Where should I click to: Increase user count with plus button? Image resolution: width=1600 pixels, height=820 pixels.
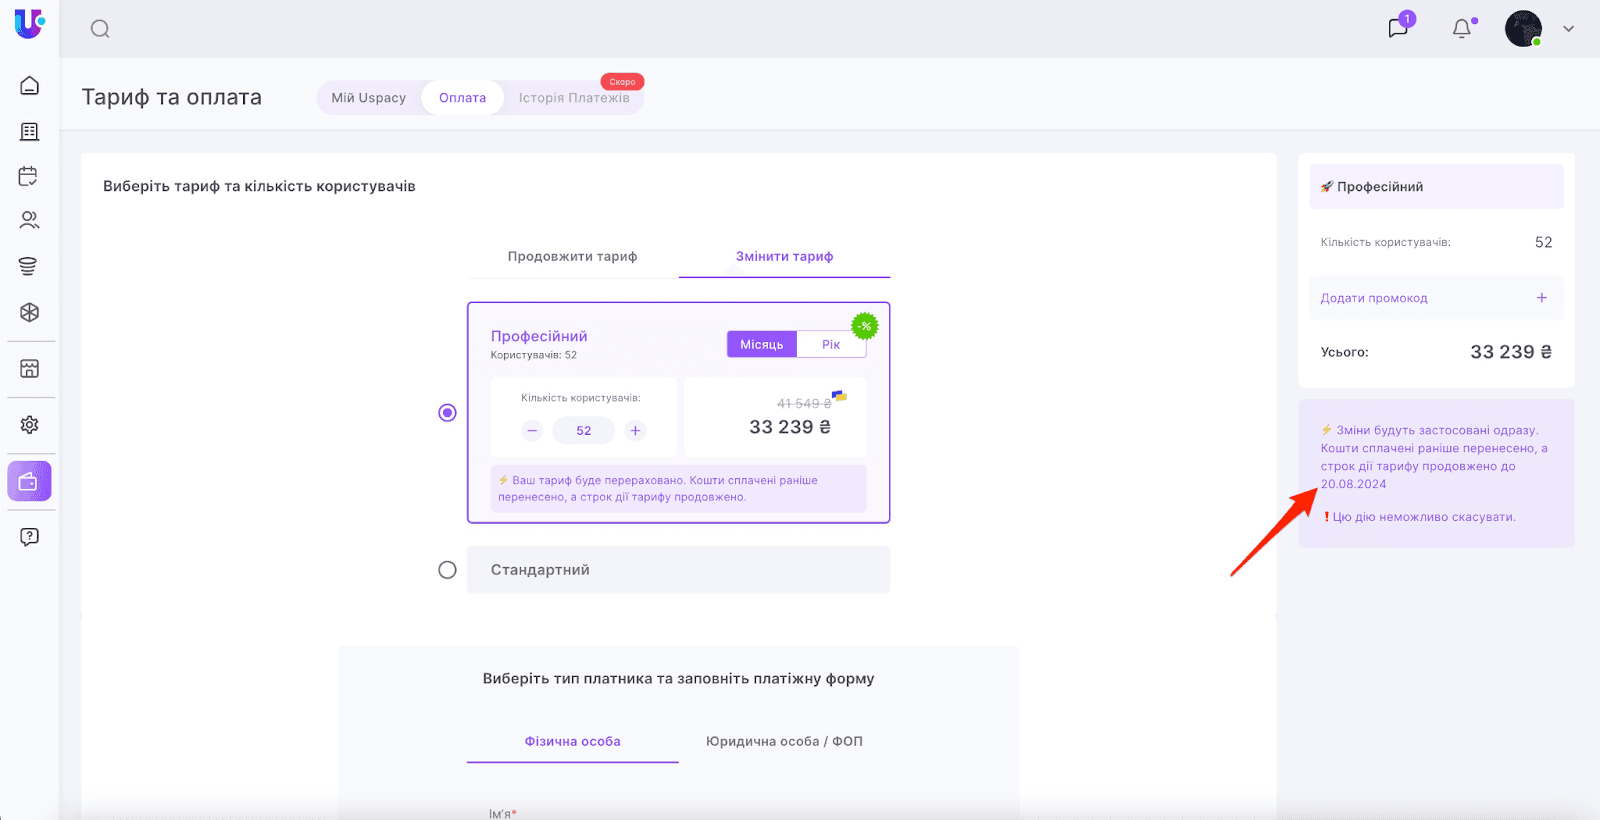click(x=635, y=431)
